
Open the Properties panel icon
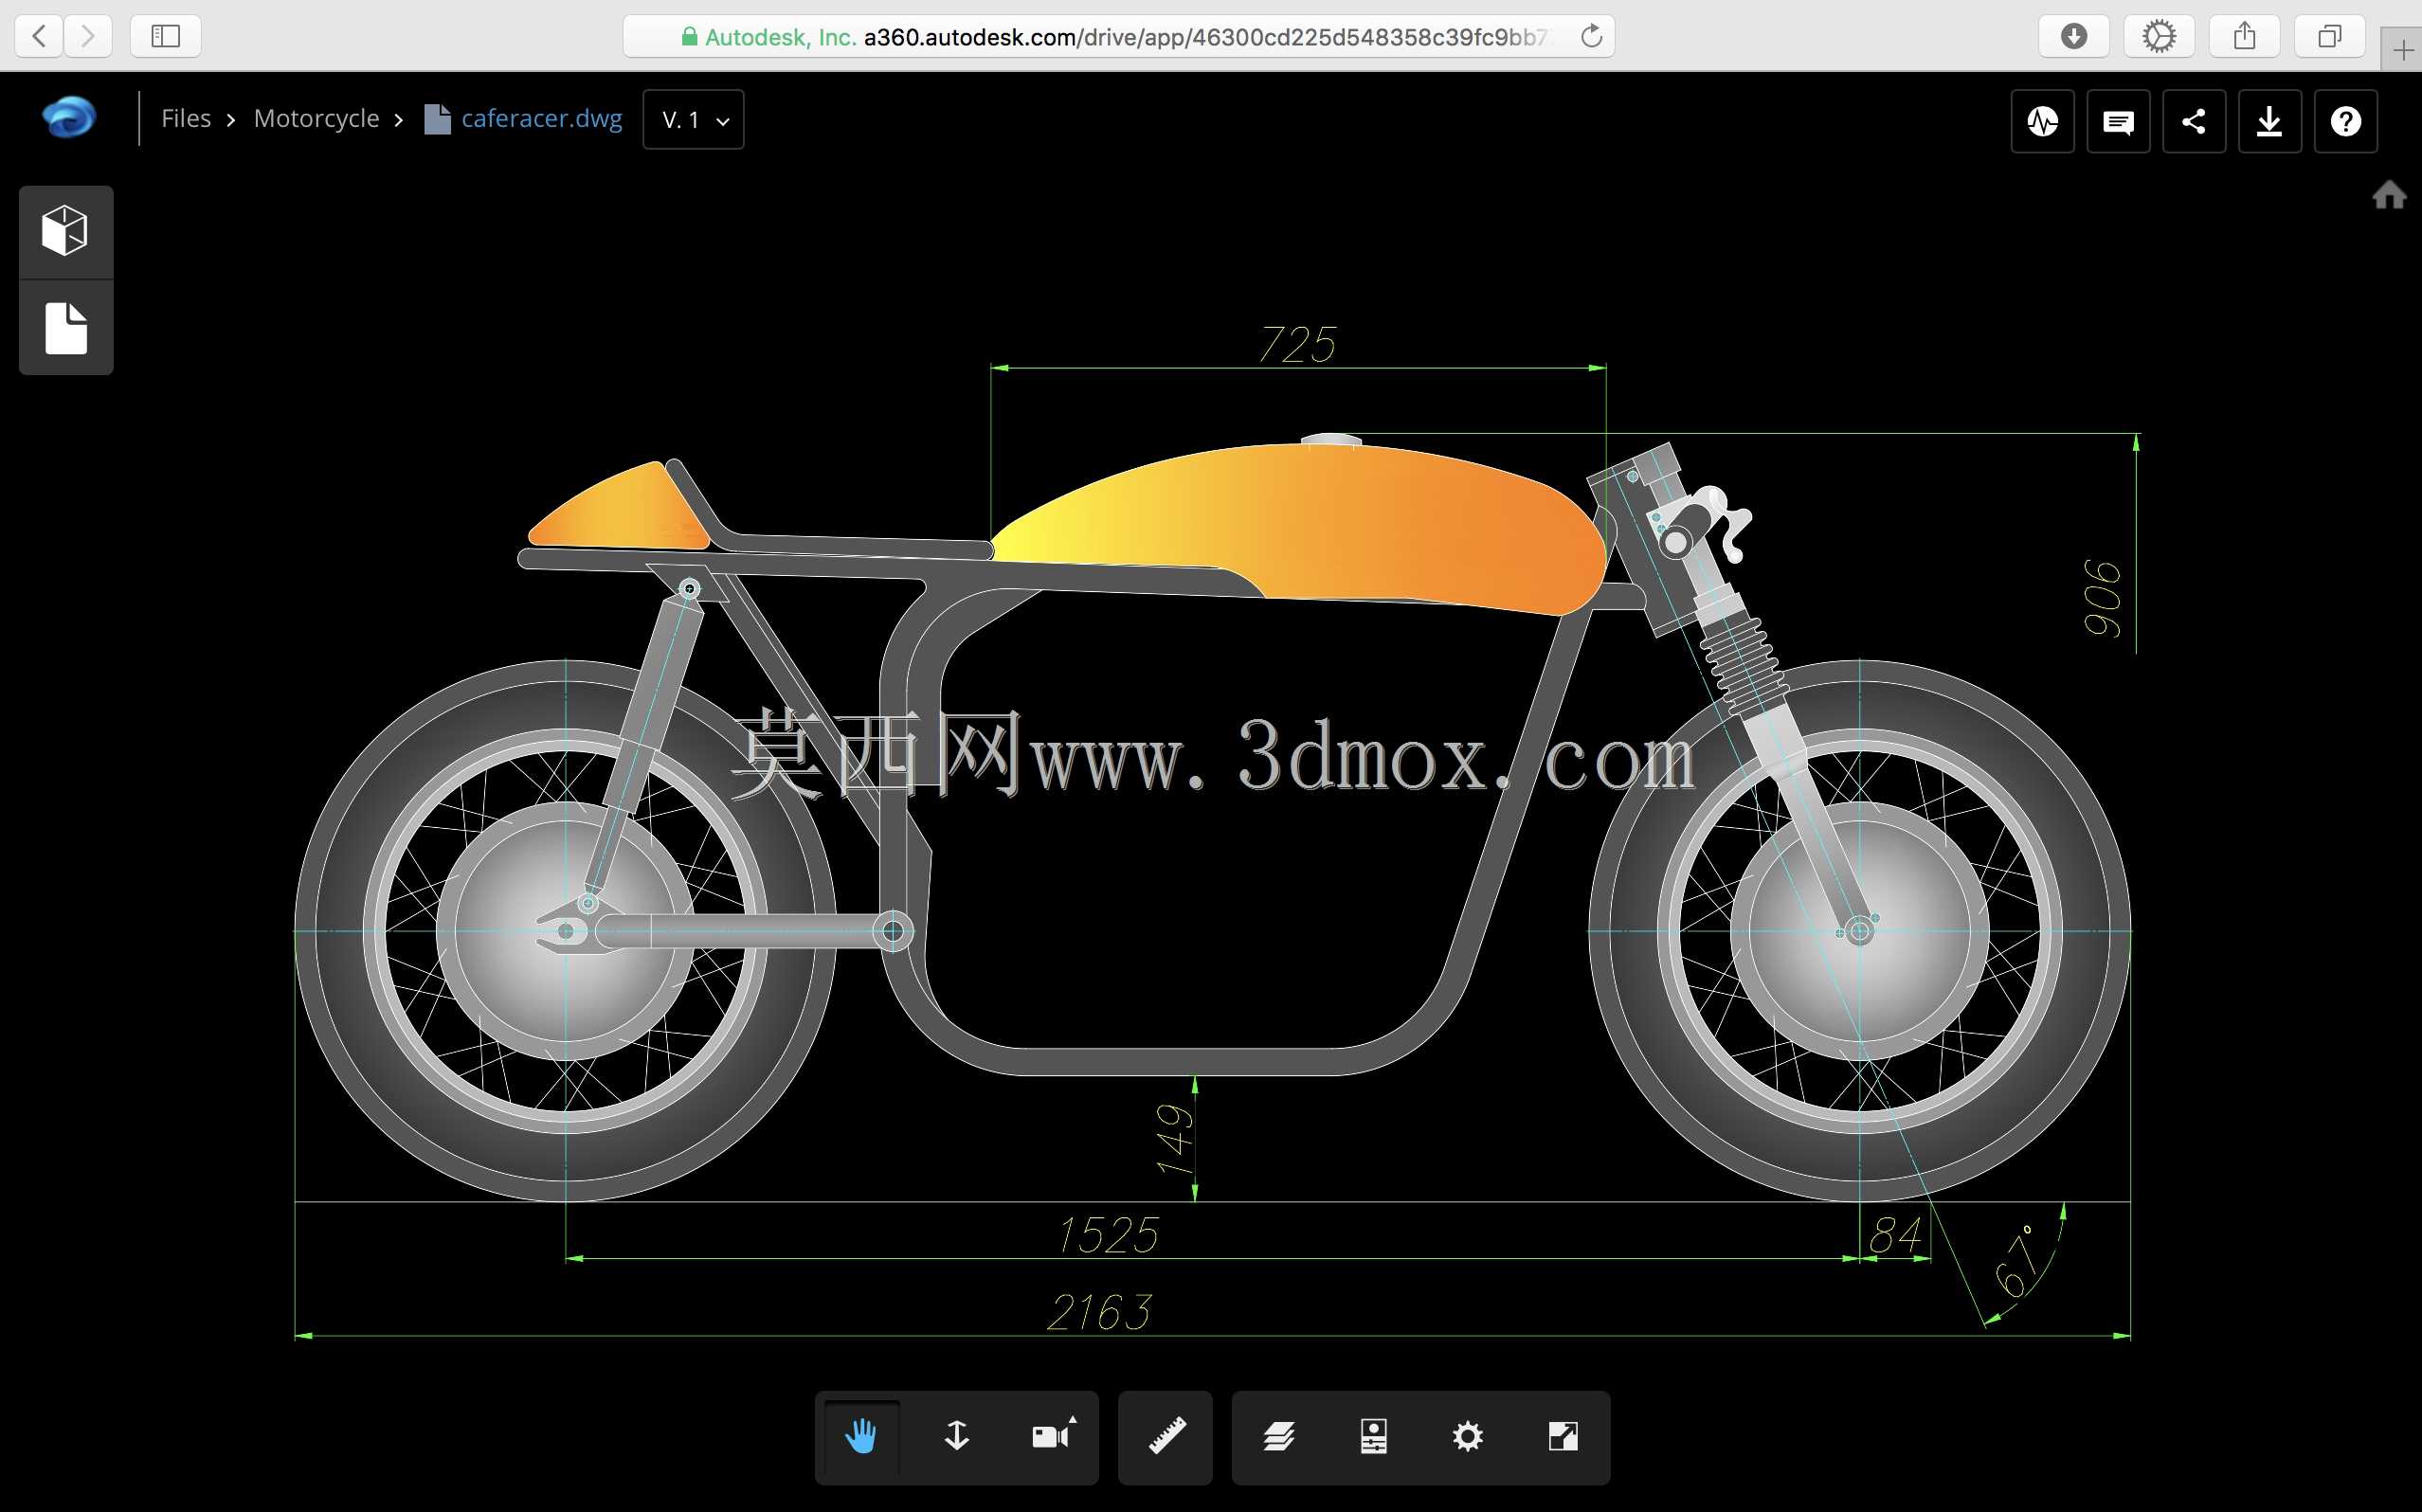click(x=1374, y=1437)
